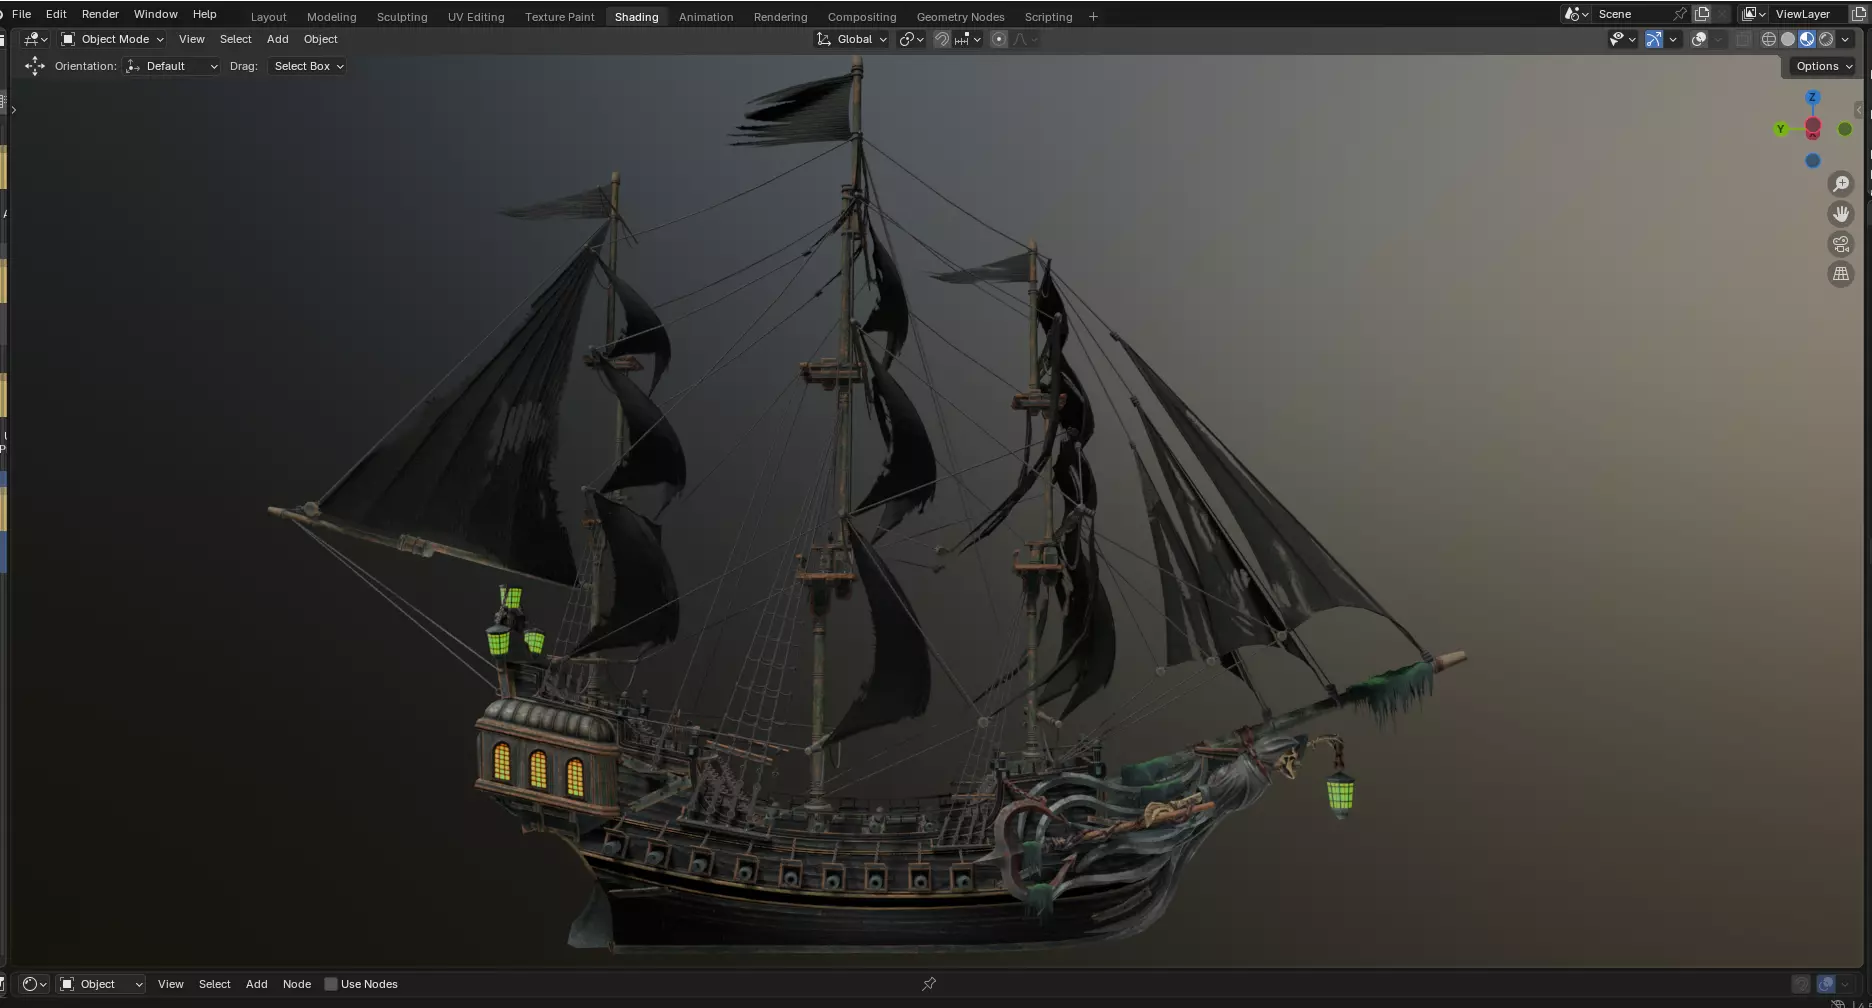Viewport: 1872px width, 1008px height.
Task: Switch to Scripting workspace tab
Action: tap(1048, 17)
